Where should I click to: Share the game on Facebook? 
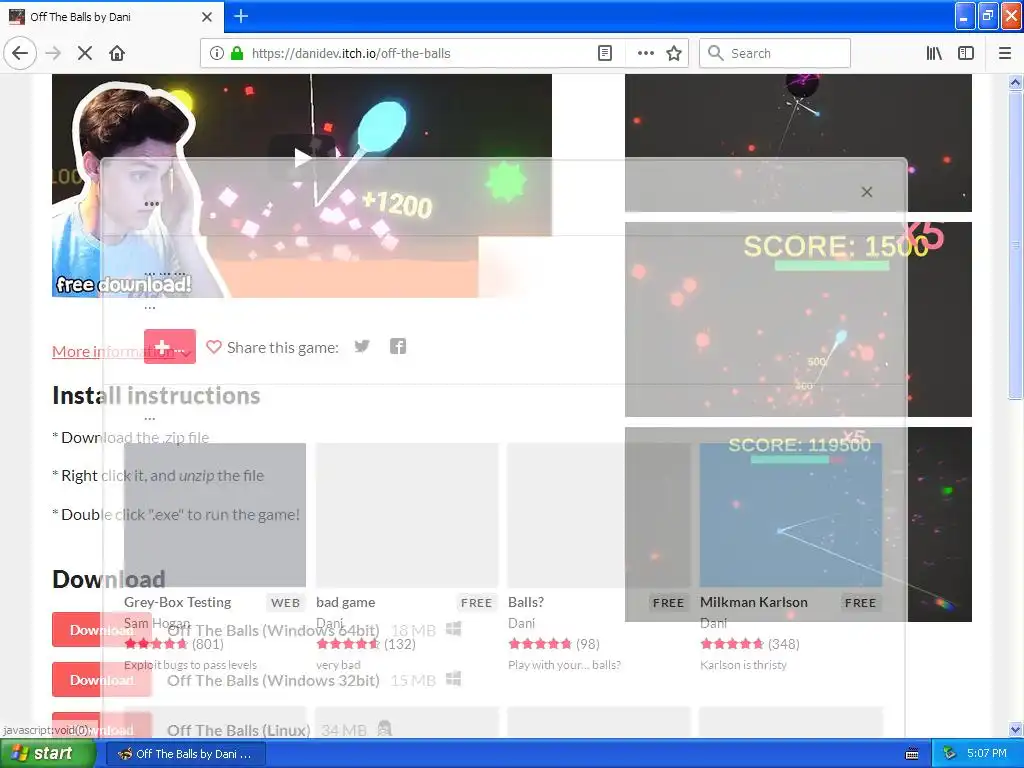[x=398, y=346]
